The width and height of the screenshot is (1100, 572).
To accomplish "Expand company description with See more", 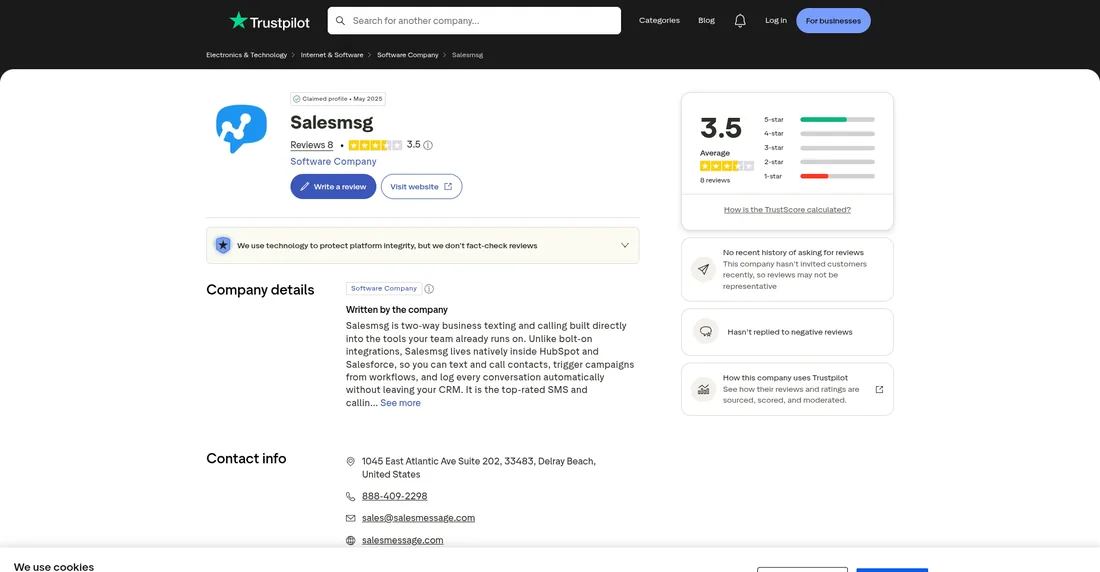I will pos(400,403).
